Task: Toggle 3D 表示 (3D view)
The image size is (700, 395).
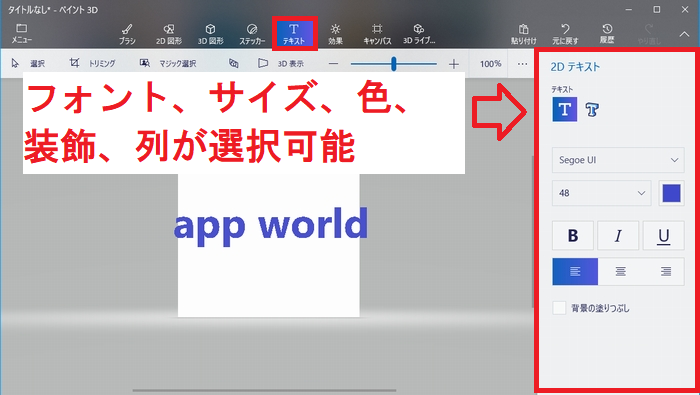Action: click(x=282, y=63)
